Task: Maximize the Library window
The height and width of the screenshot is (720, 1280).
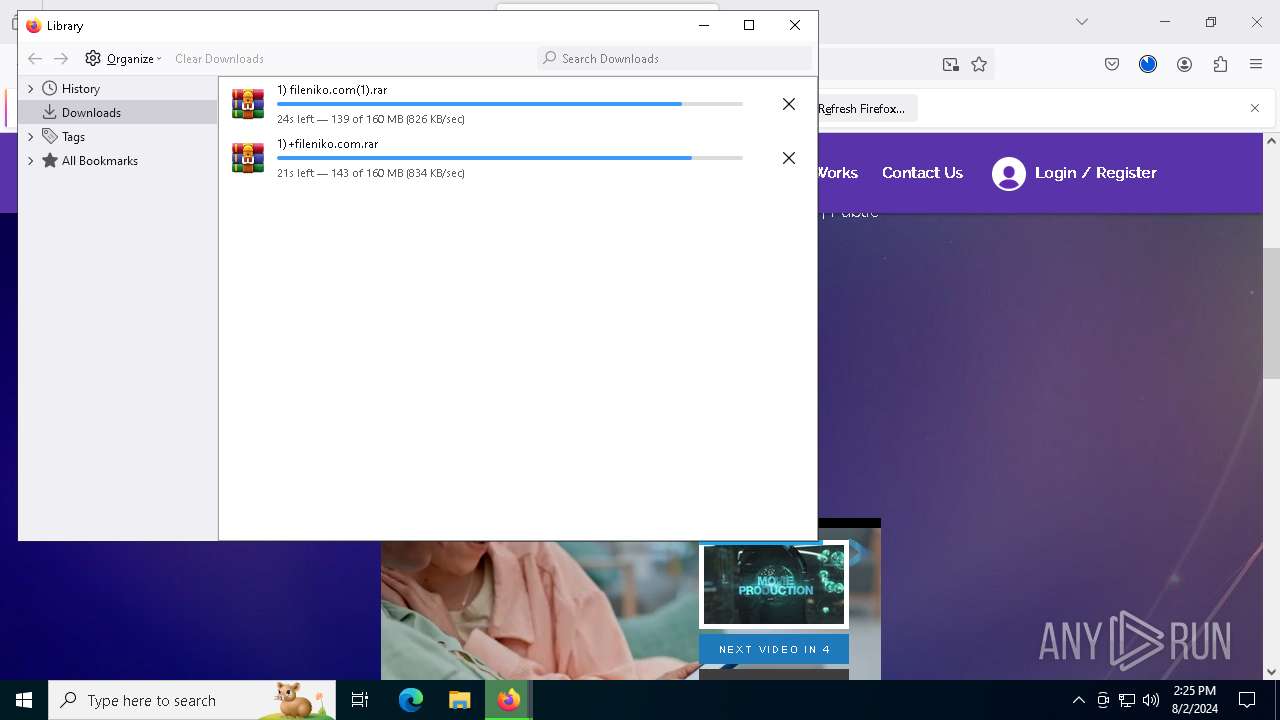Action: (749, 25)
